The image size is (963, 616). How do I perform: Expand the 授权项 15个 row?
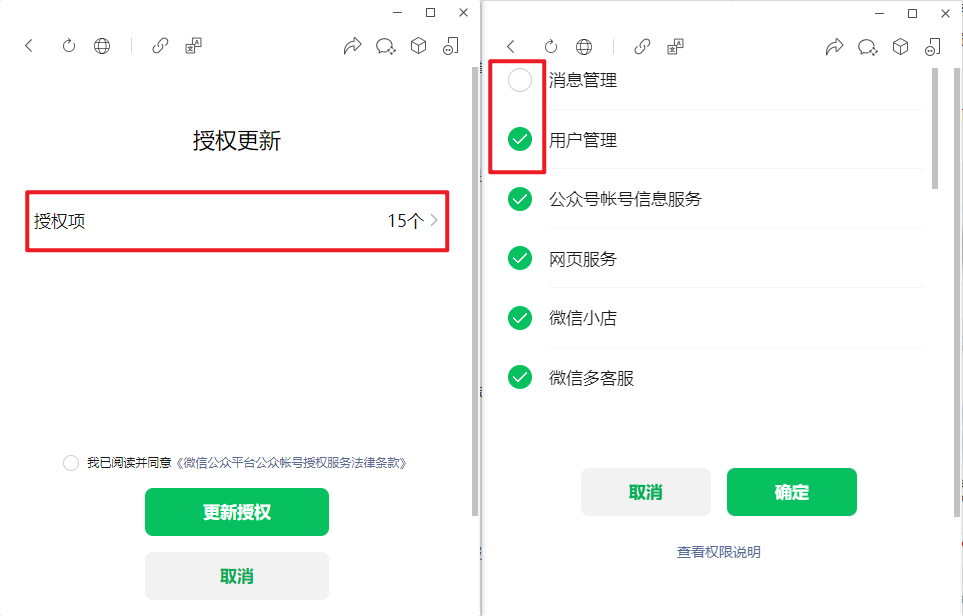pyautogui.click(x=237, y=221)
